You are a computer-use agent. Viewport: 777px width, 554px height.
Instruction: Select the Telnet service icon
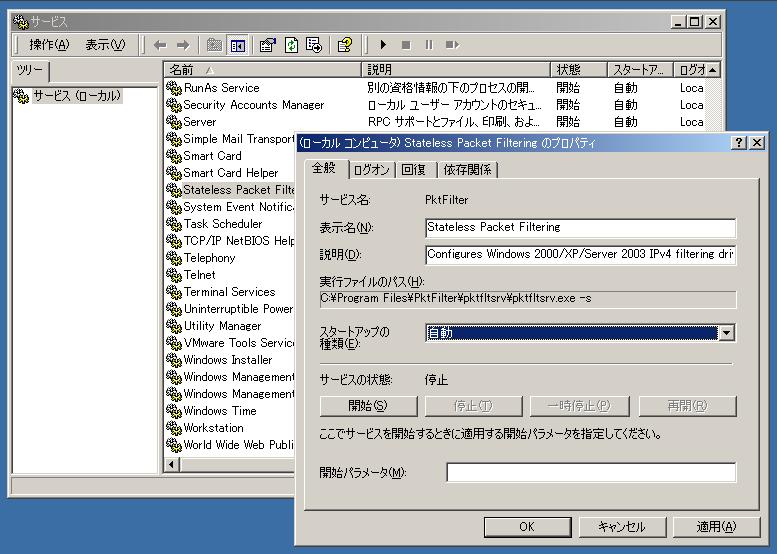pyautogui.click(x=174, y=275)
